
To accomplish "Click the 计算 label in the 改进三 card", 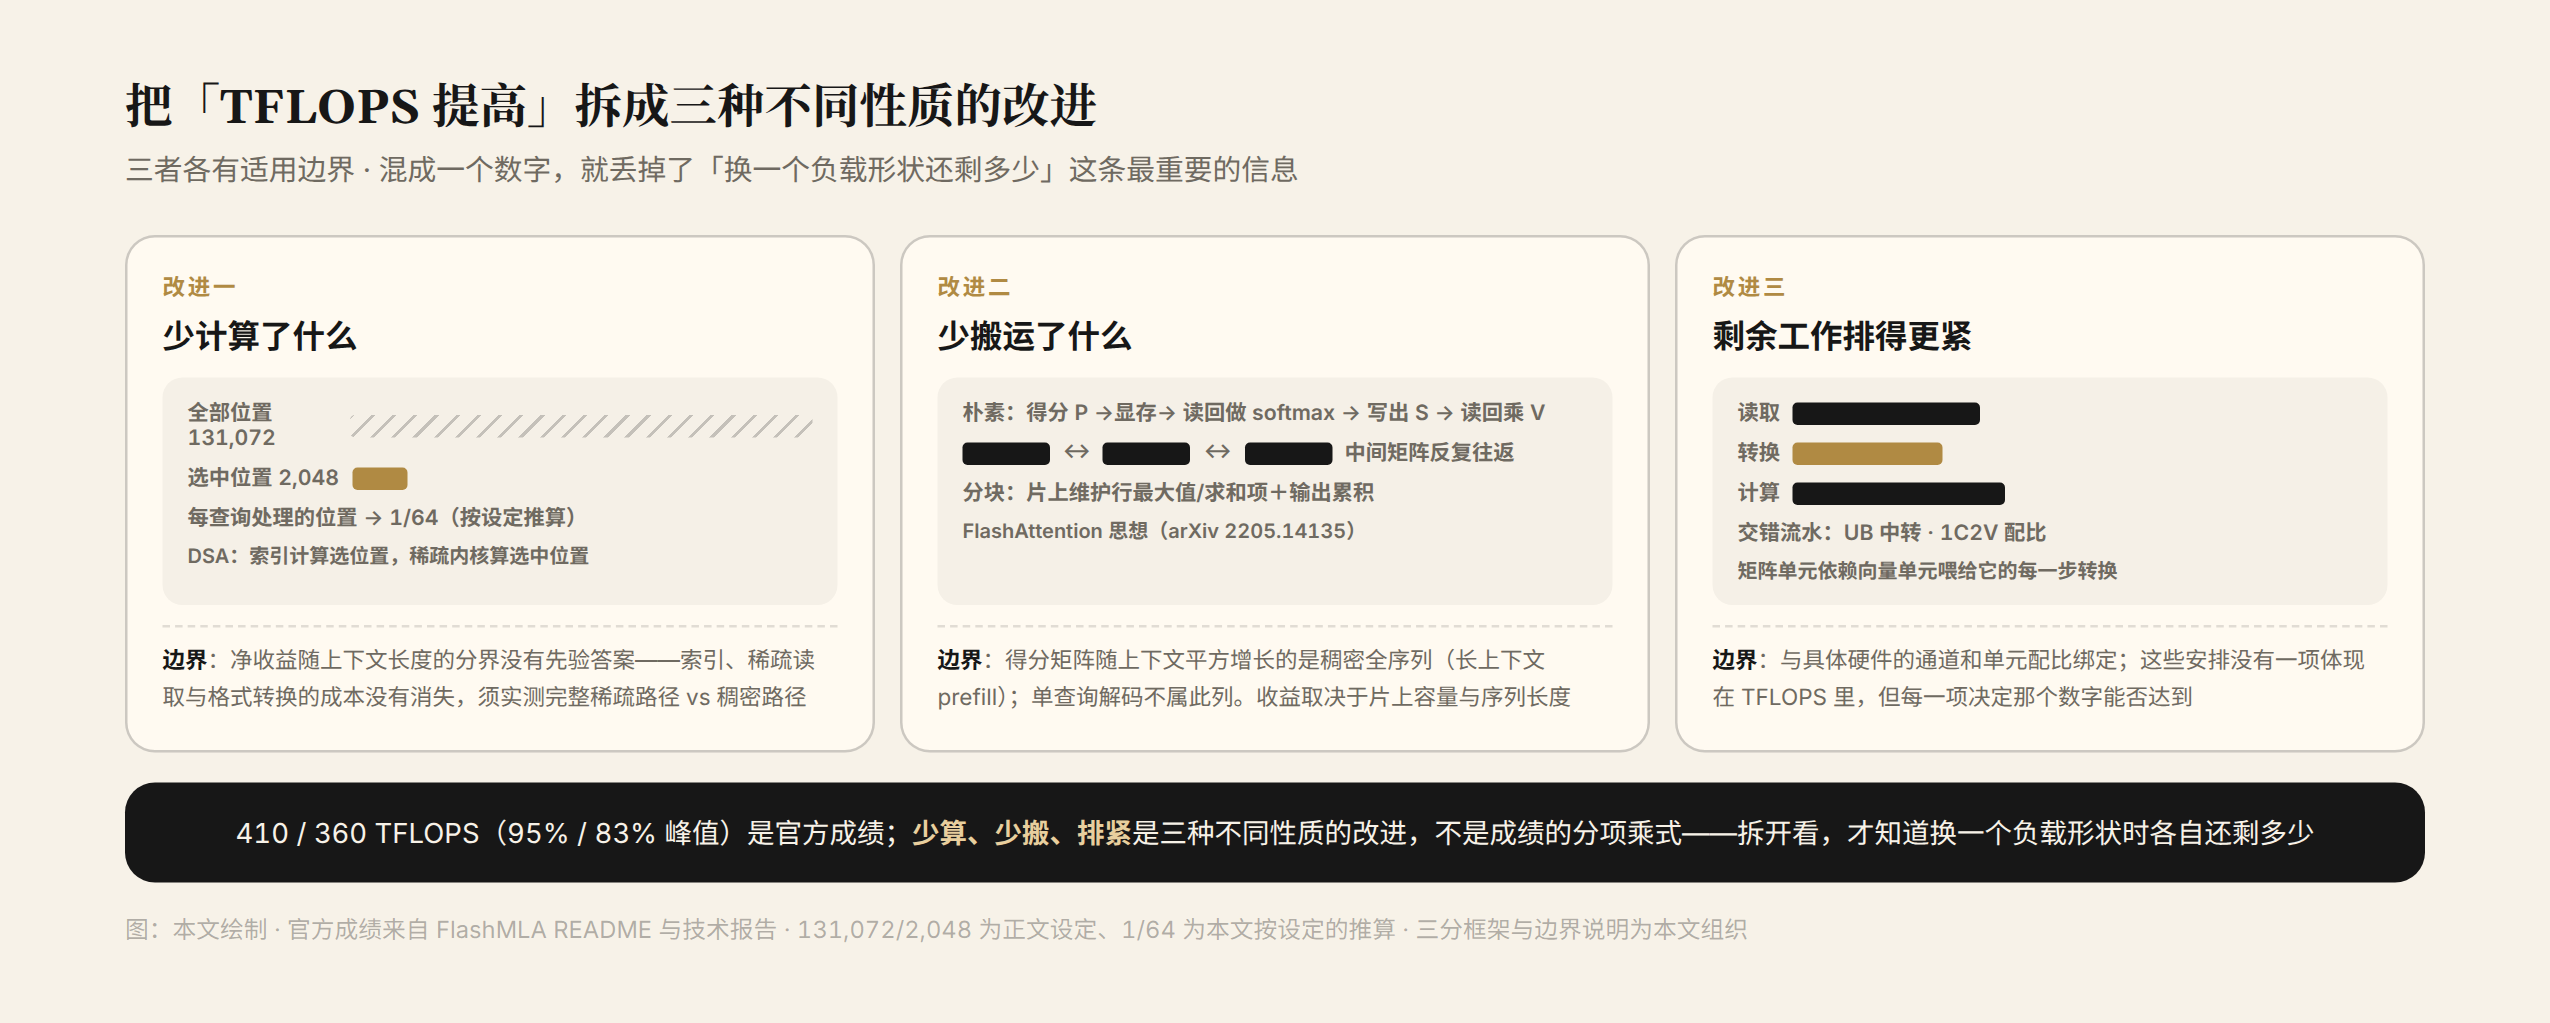I will 1759,492.
